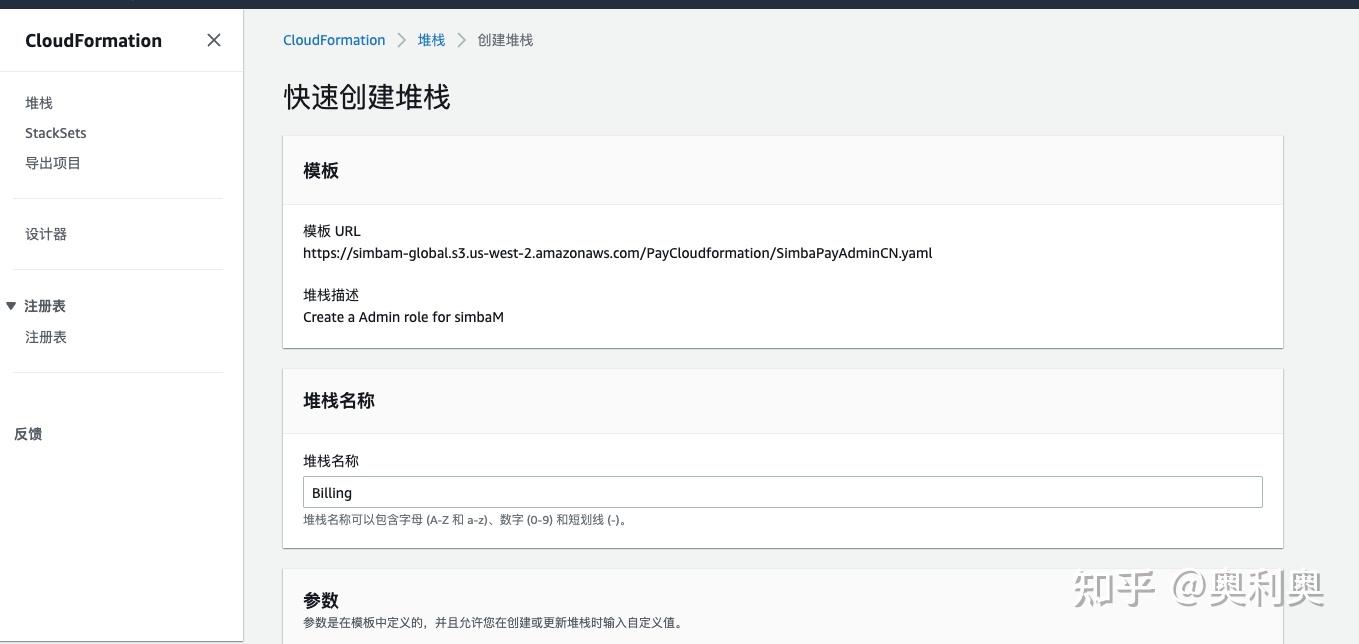This screenshot has height=644, width=1359.
Task: Open the 反馈 feedback option
Action: 27,434
